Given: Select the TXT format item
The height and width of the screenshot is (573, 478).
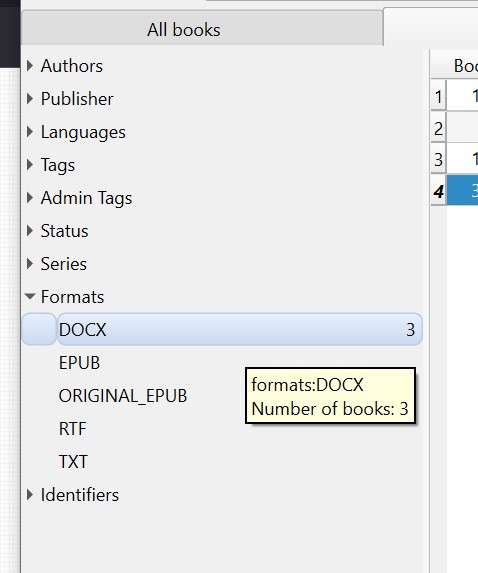Looking at the screenshot, I should (73, 462).
